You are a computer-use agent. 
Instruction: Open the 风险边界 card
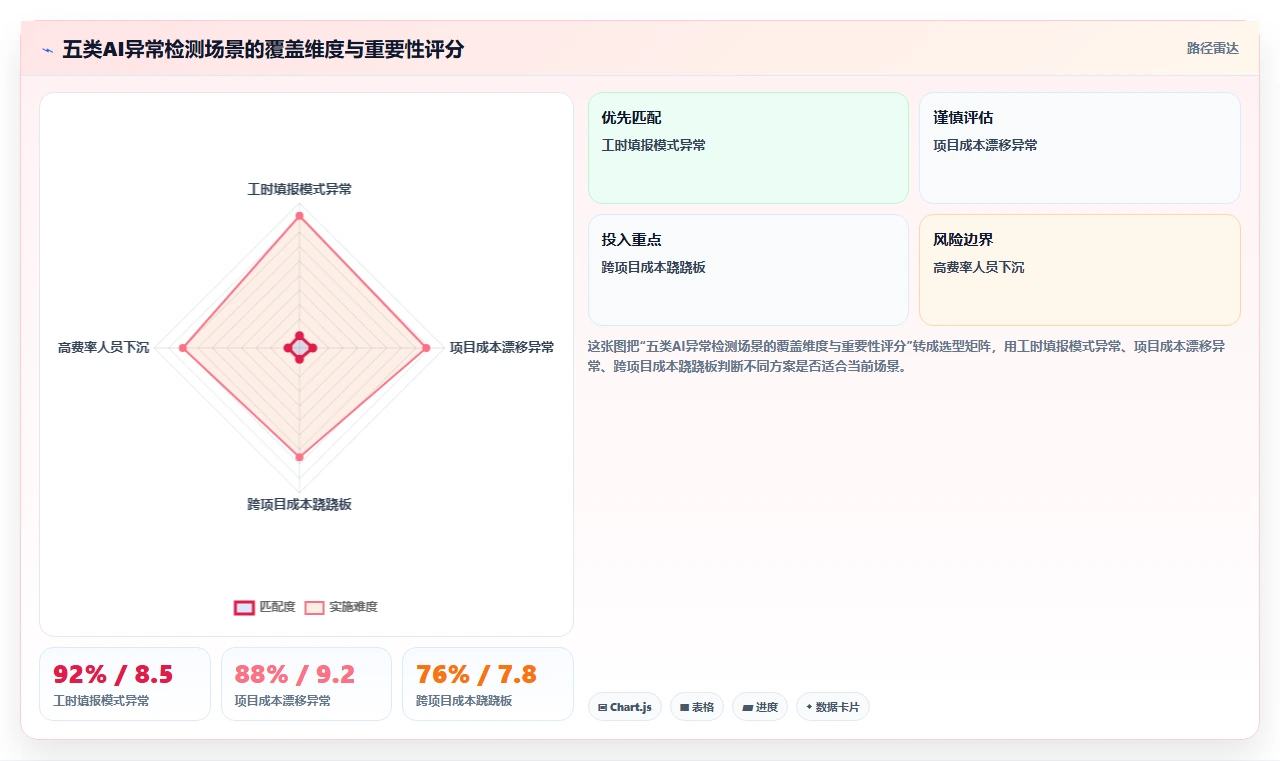pos(1080,270)
